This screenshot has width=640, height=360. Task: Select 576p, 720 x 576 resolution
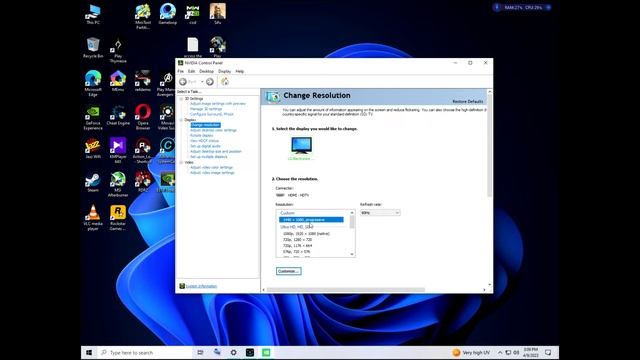coord(296,252)
